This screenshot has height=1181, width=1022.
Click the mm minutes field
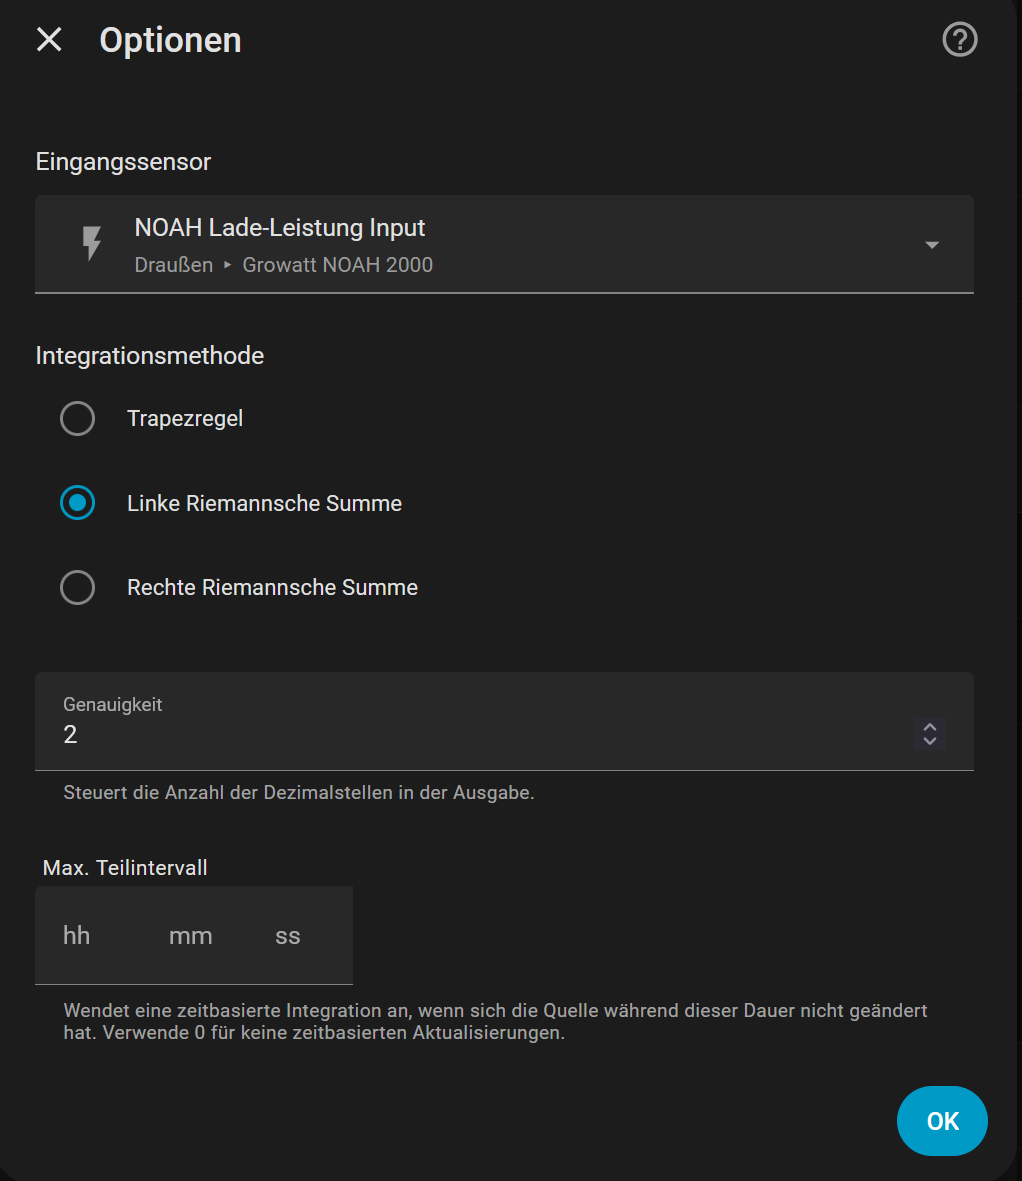point(190,936)
